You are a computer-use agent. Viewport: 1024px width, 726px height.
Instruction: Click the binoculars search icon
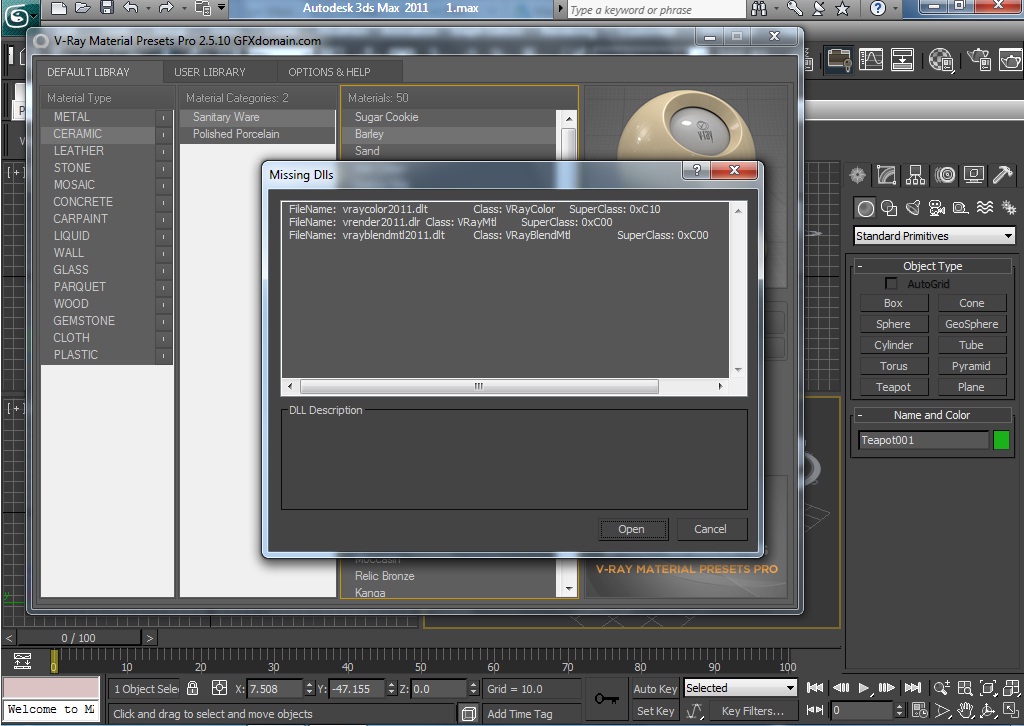pyautogui.click(x=759, y=8)
